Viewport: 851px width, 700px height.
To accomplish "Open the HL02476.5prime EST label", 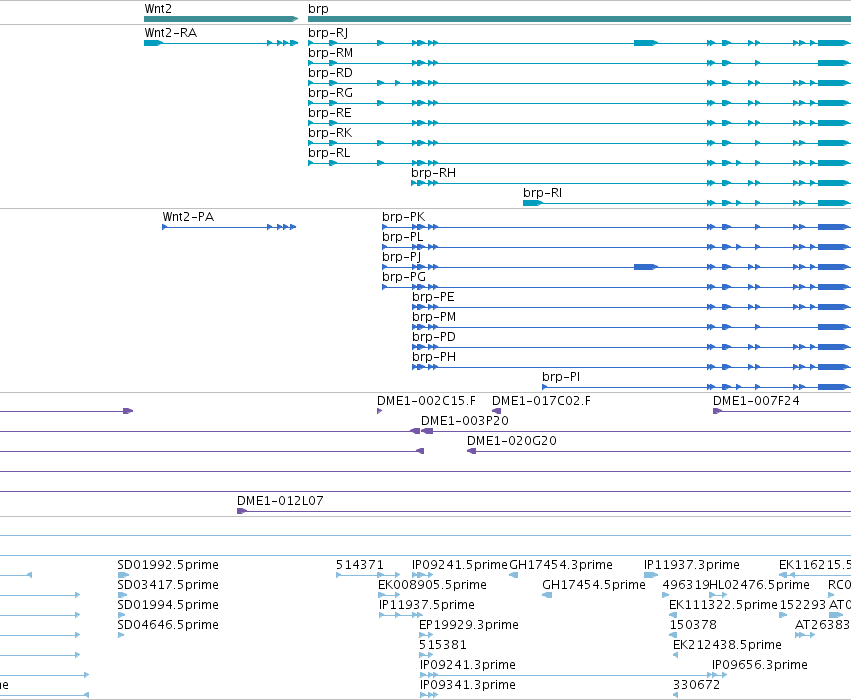I will coord(759,586).
